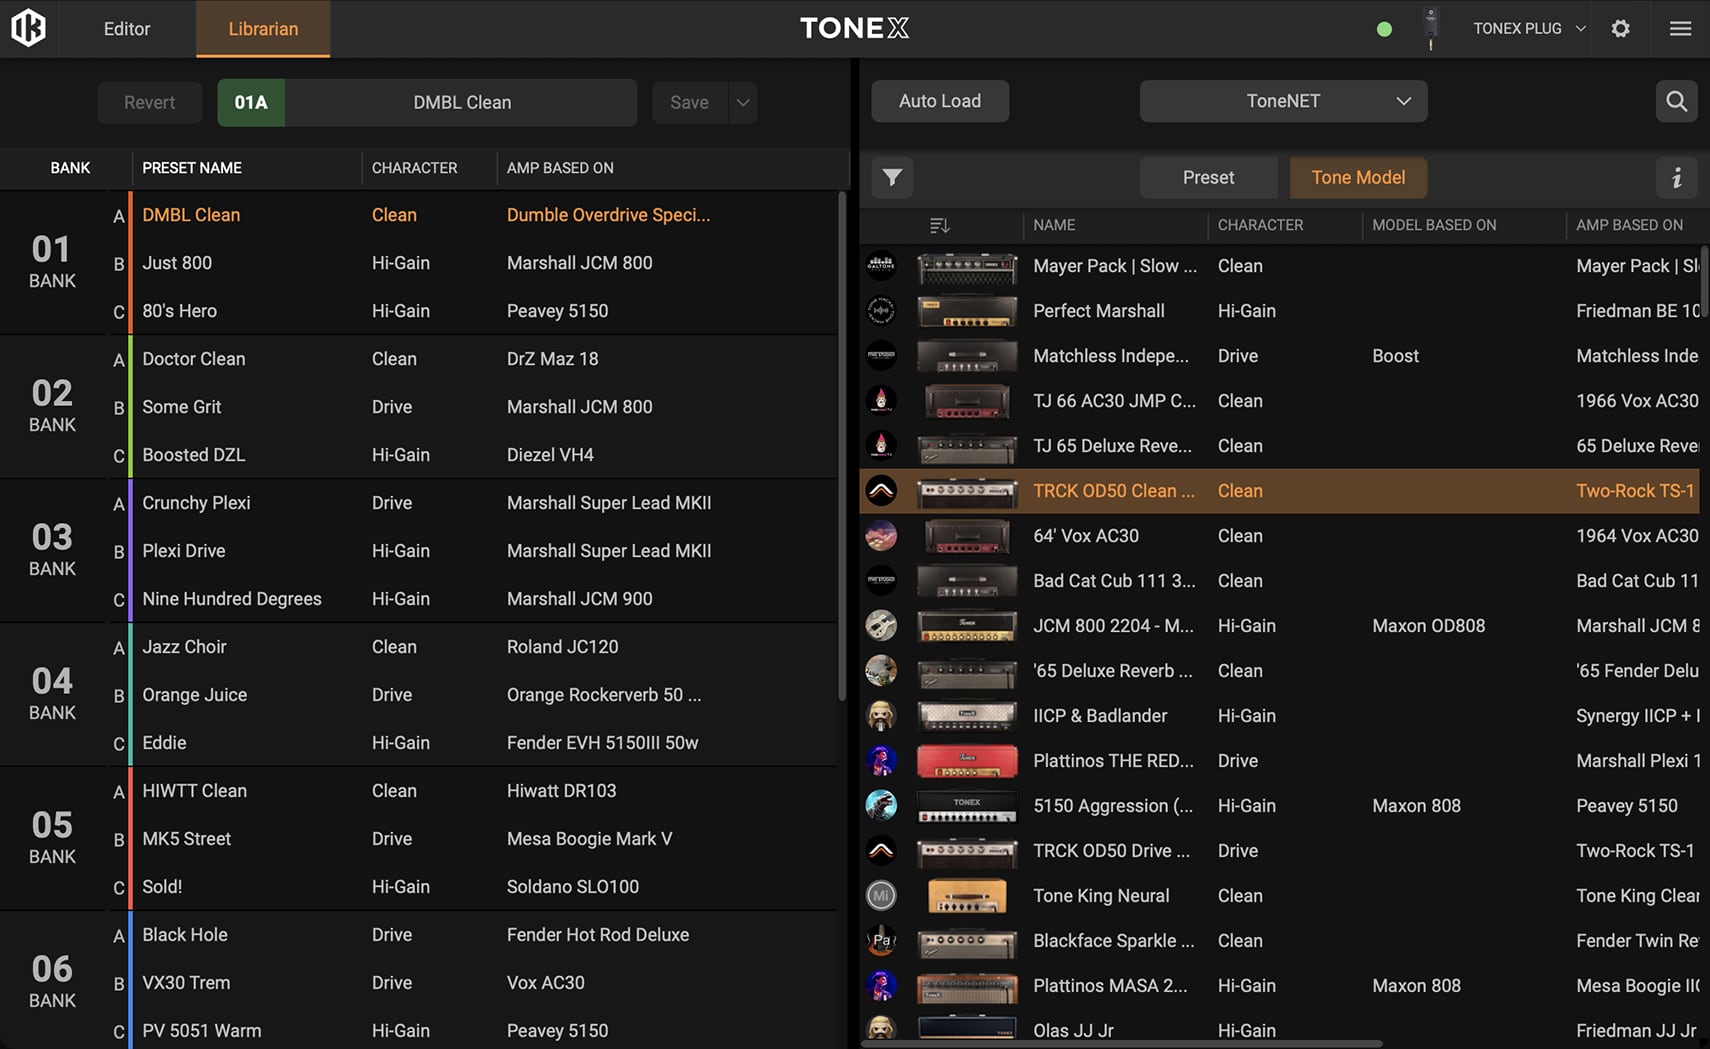Switch list to Preset view
Screen dimensions: 1710x1049
(1208, 177)
